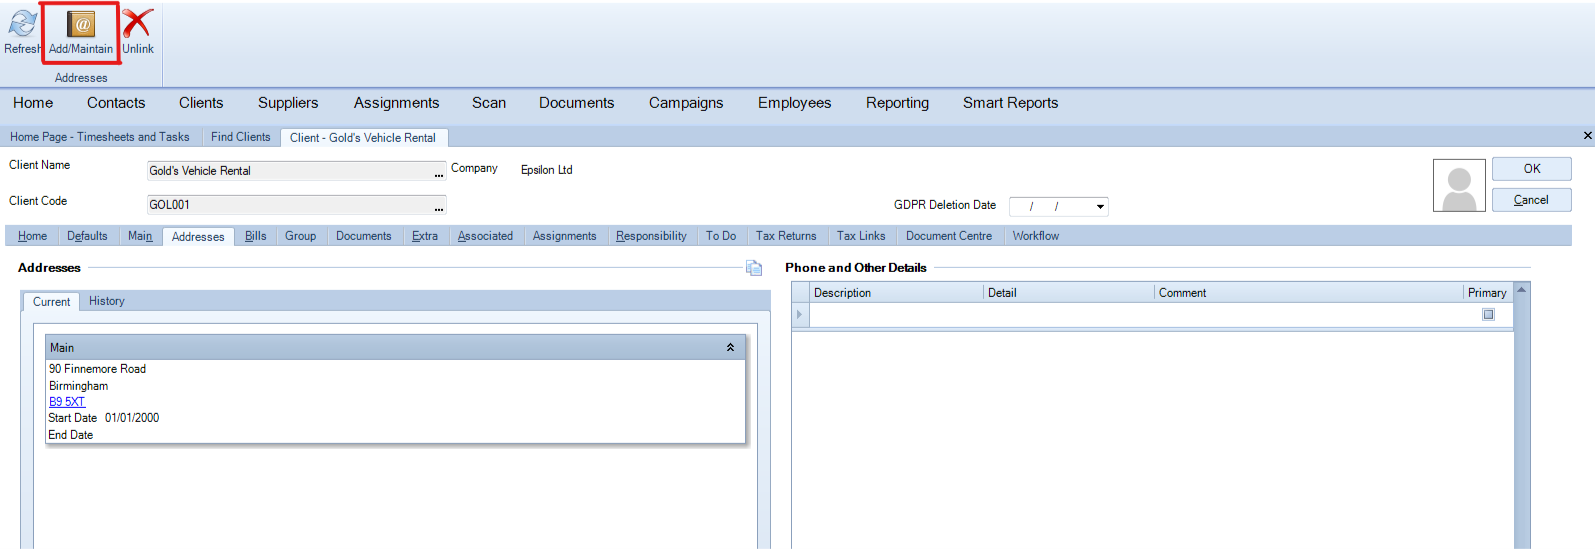Open the To Do sub-tab
Viewport: 1595px width, 549px height.
(x=721, y=236)
